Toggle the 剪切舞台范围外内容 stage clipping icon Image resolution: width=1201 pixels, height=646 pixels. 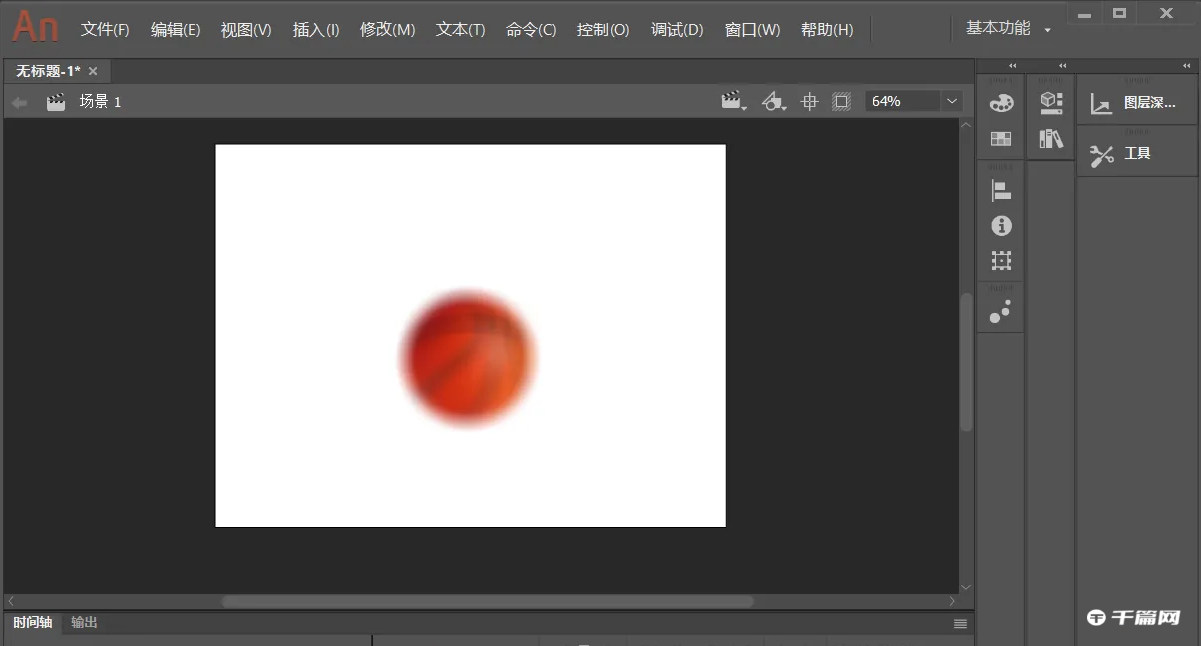[x=841, y=100]
